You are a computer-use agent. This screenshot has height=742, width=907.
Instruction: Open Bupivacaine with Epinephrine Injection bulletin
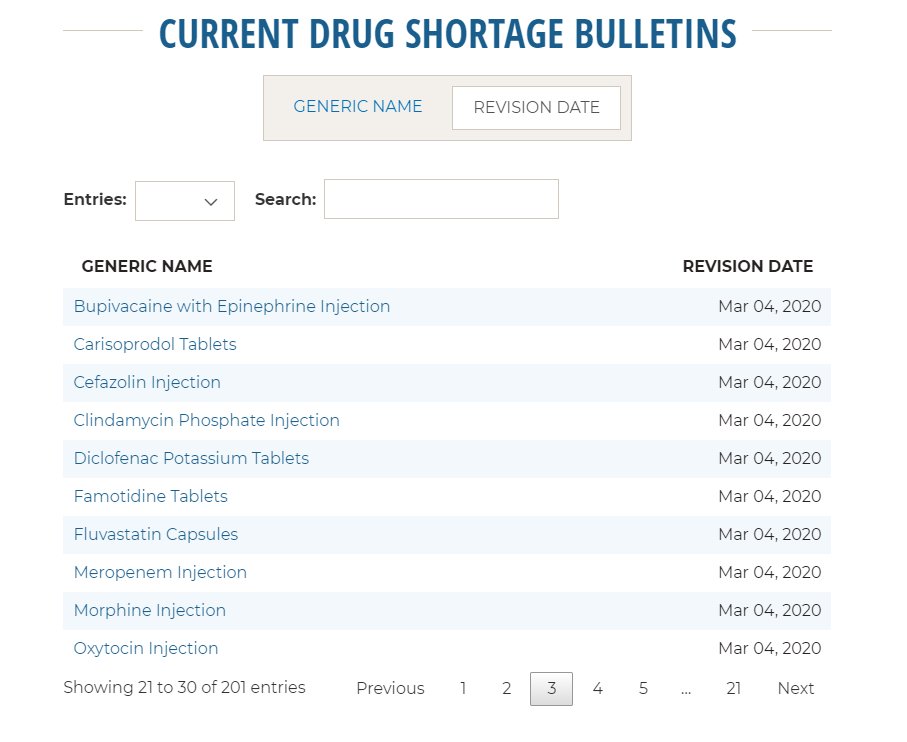[x=231, y=306]
